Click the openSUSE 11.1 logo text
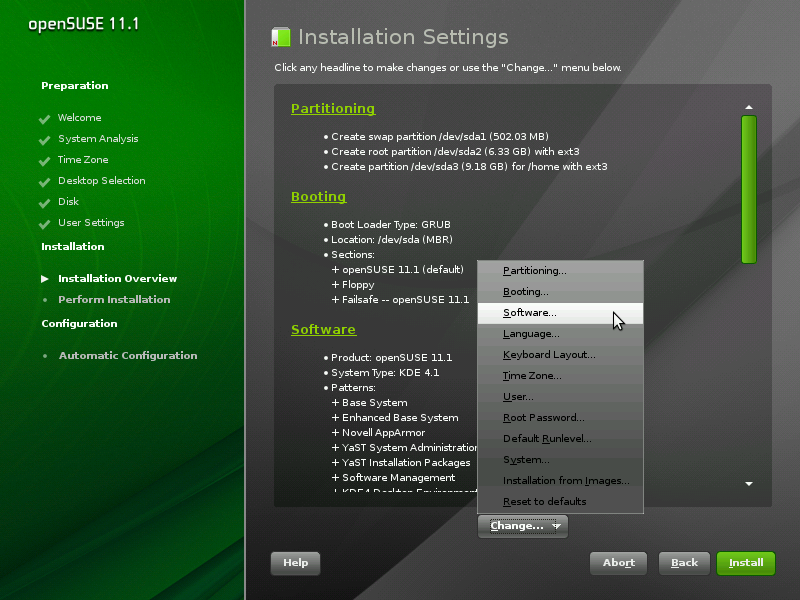Image resolution: width=800 pixels, height=600 pixels. pyautogui.click(x=84, y=24)
